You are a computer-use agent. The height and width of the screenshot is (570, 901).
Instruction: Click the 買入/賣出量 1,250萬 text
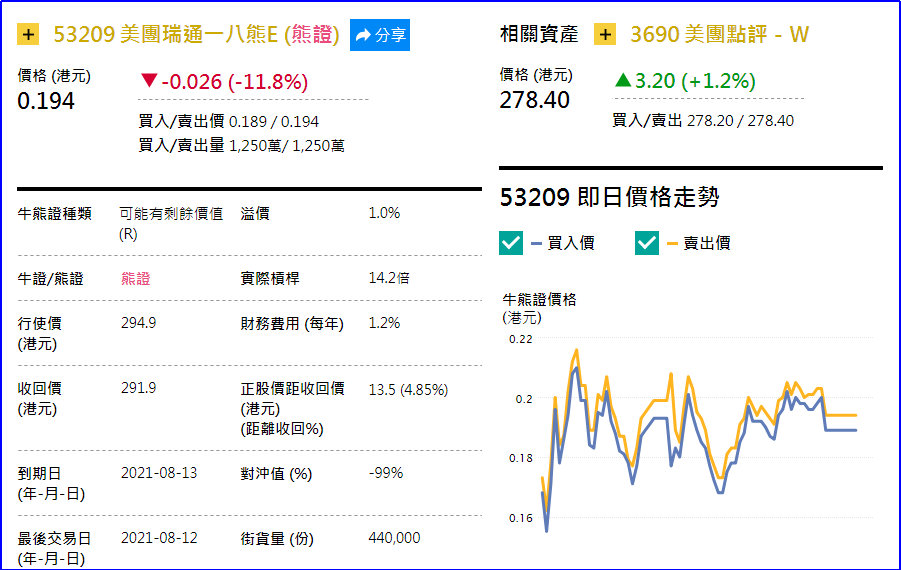241,145
